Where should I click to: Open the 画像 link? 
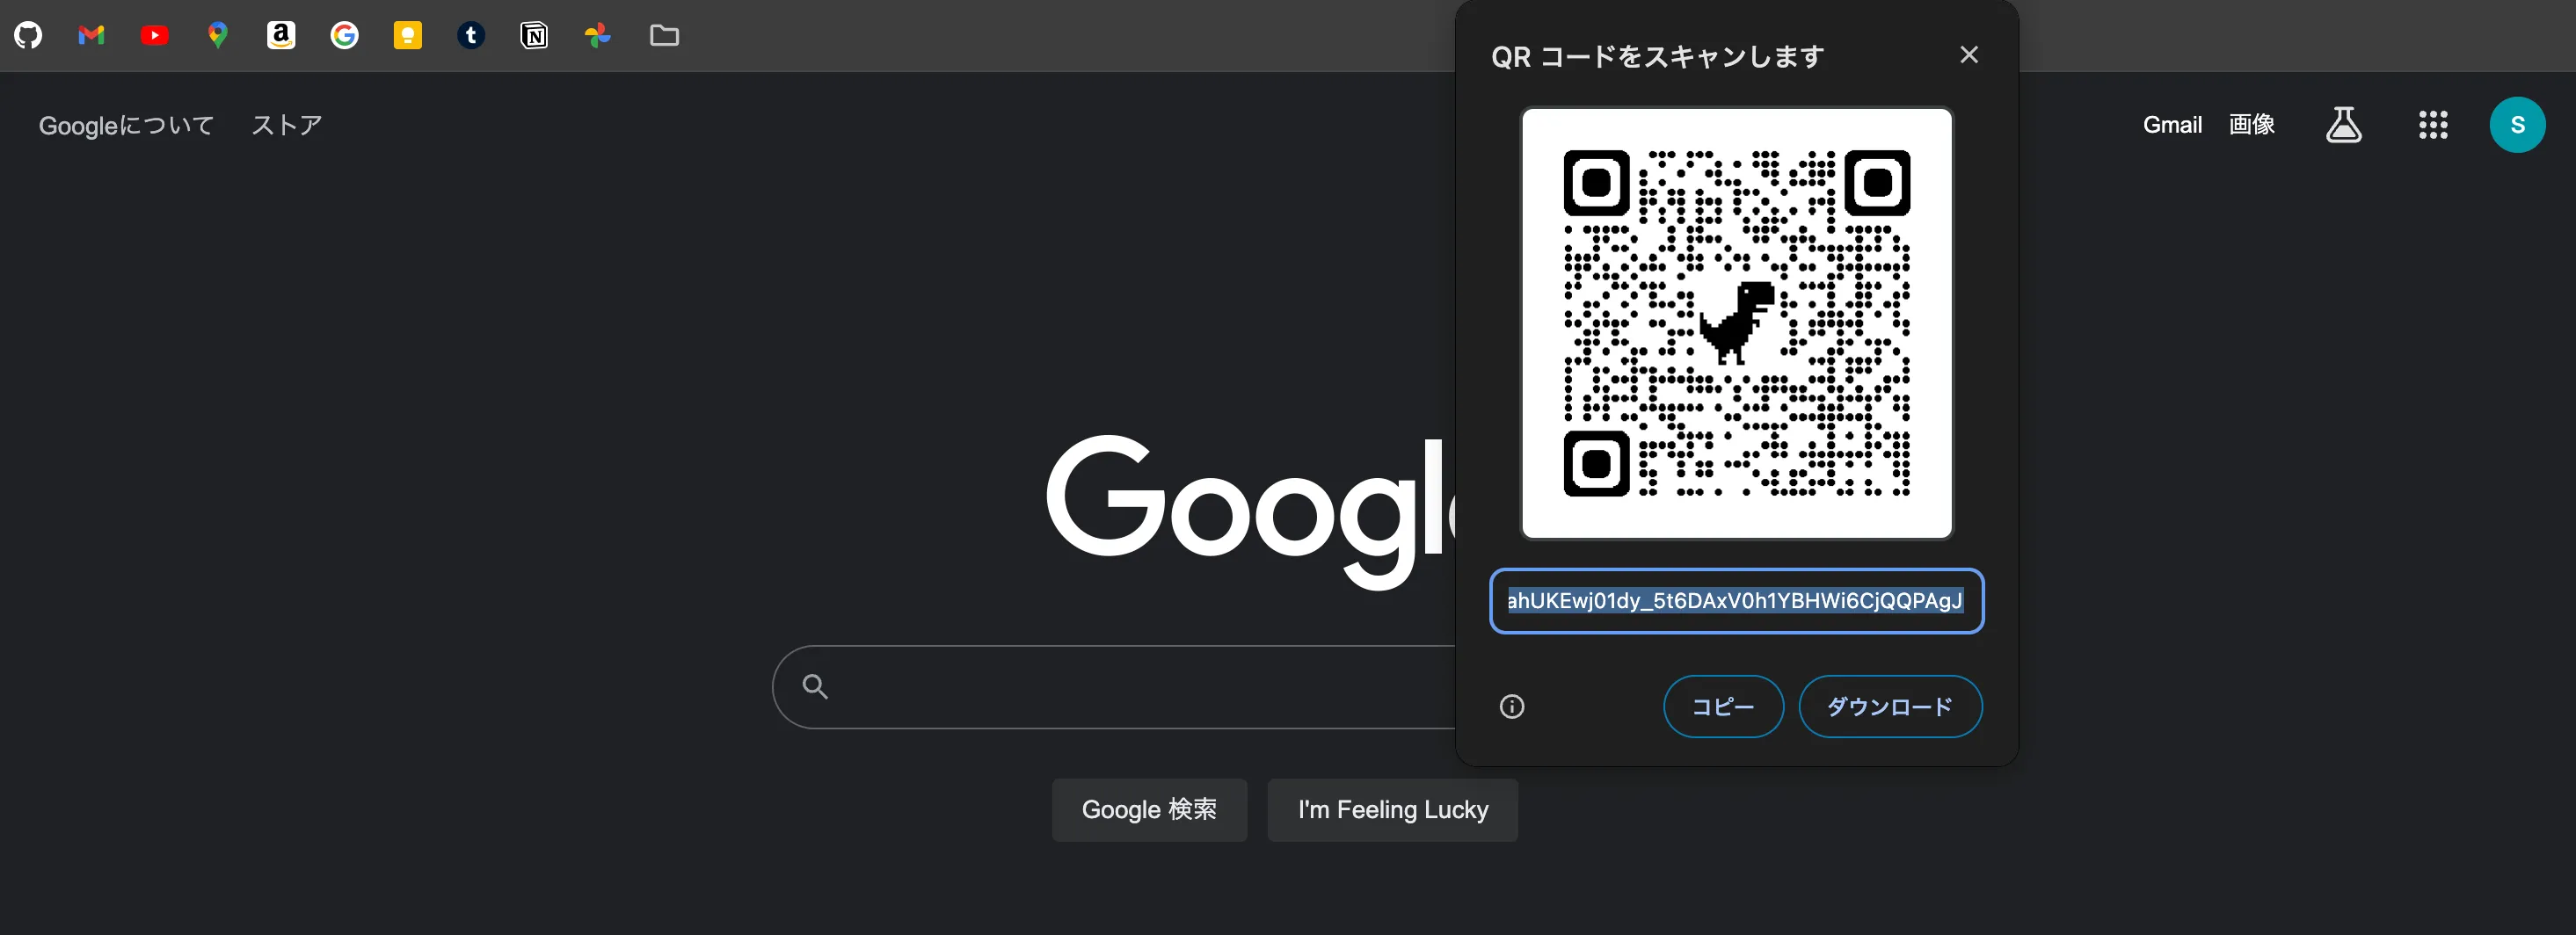coord(2252,125)
